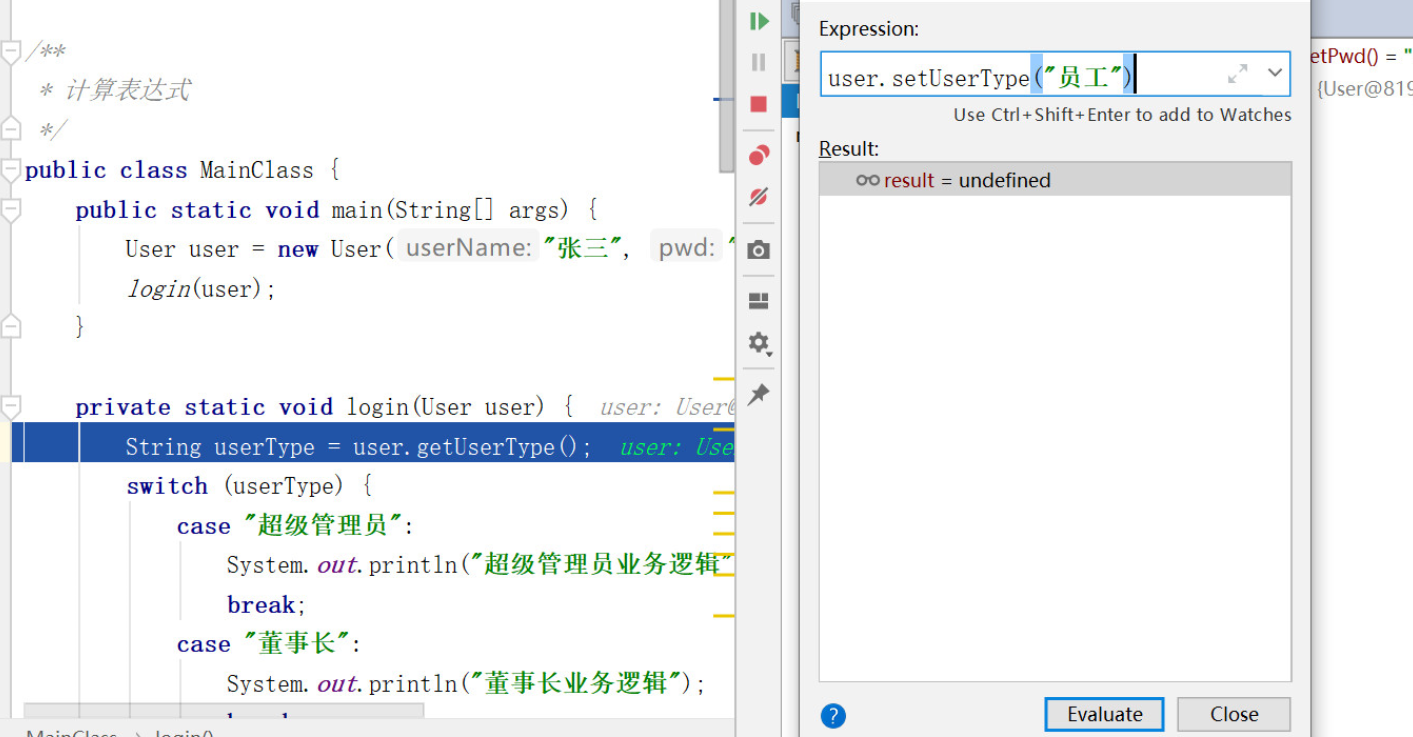Viewport: 1413px width, 737px height.
Task: Click the 'MainClass' name in the class declaration
Action: click(x=257, y=170)
